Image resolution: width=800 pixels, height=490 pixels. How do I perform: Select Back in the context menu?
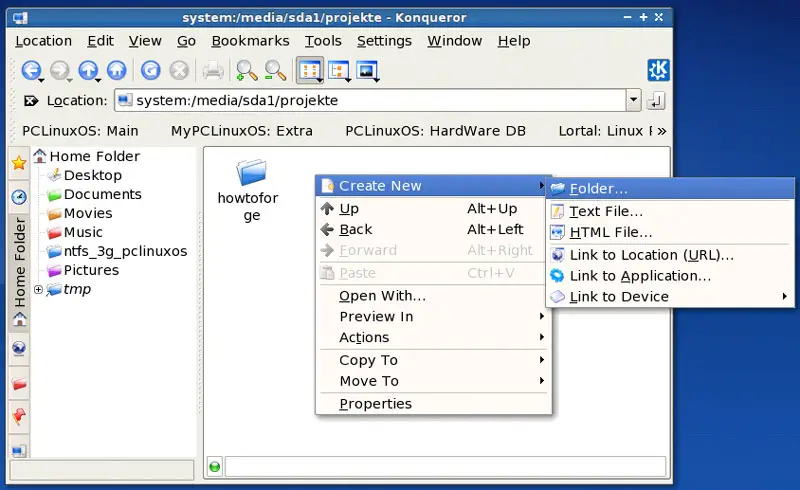(433, 229)
